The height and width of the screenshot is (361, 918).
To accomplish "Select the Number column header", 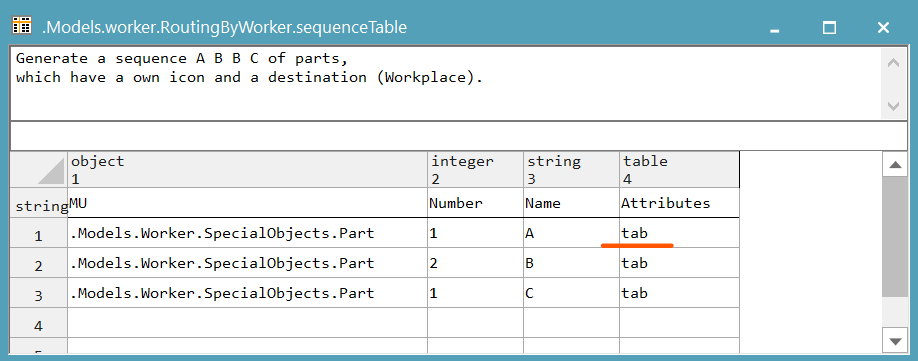I will coord(475,203).
